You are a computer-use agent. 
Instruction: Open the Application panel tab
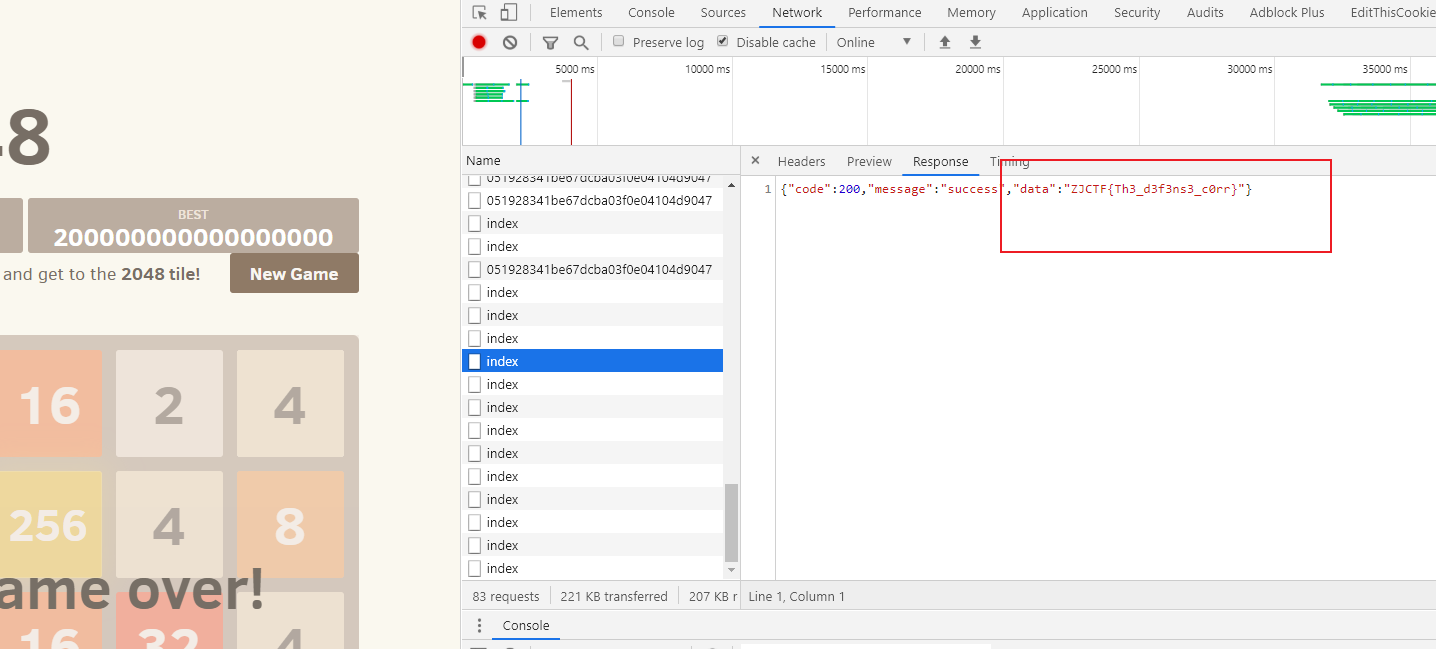[x=1054, y=13]
